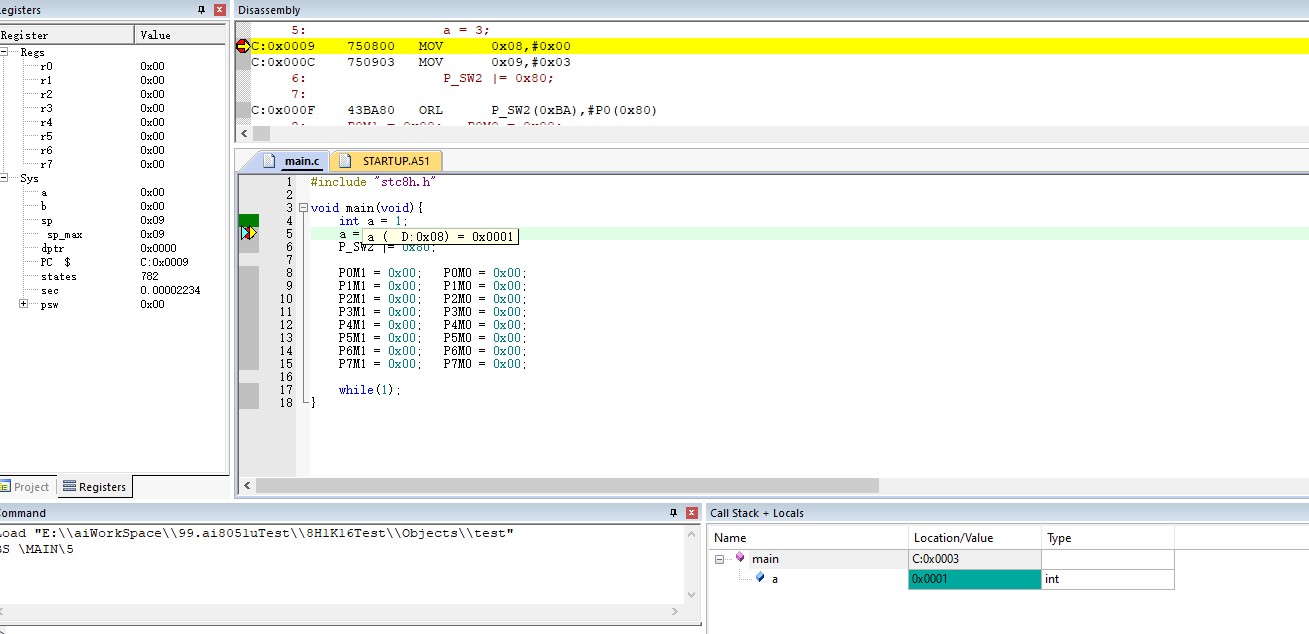Click the P7M0 = 0x00; statement
This screenshot has width=1309, height=634.
(484, 364)
